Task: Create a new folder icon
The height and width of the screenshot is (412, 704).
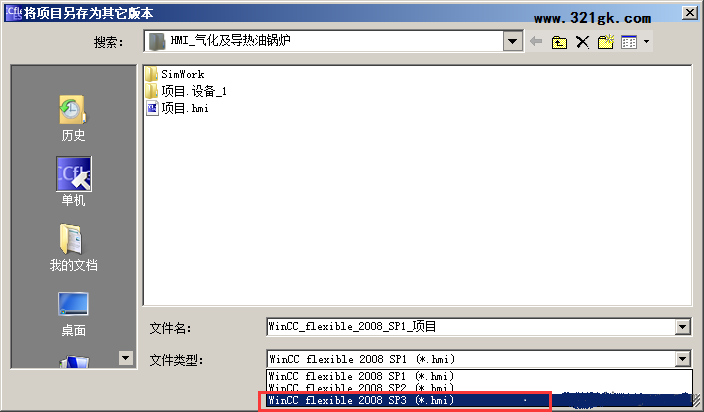Action: coord(606,42)
